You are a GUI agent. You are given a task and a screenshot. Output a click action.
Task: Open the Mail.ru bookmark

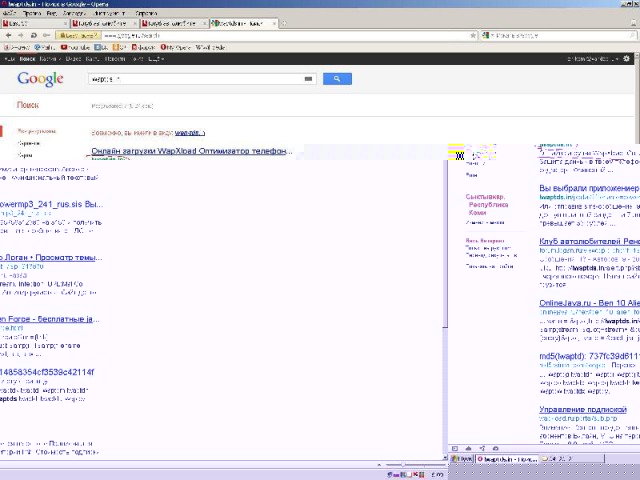(x=44, y=47)
